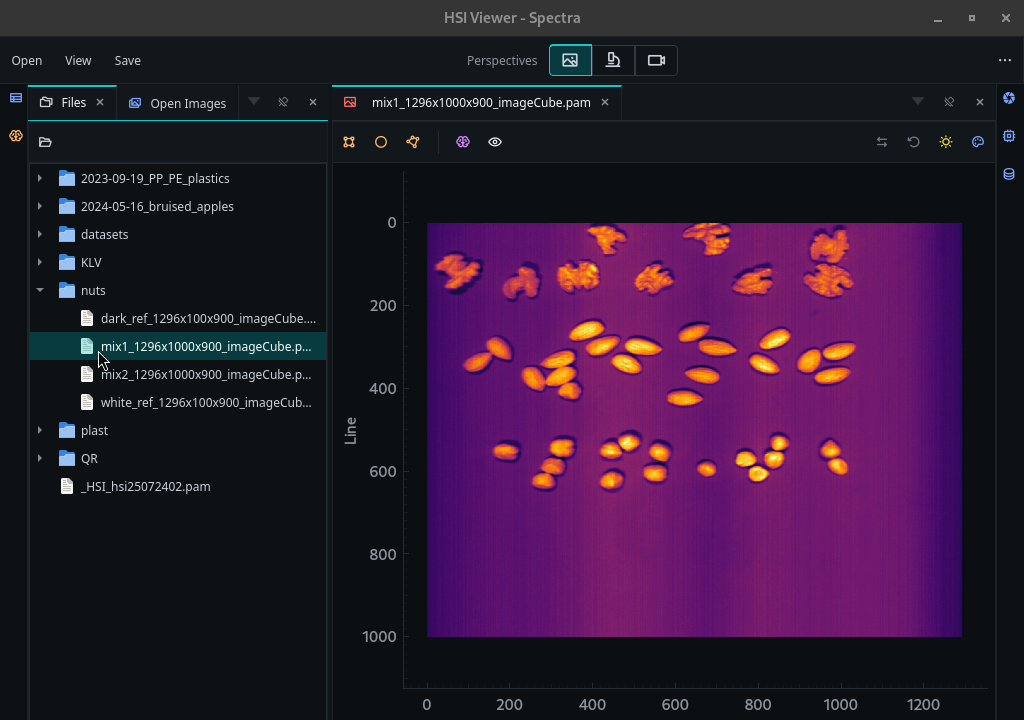Click the orange brain icon in left sidebar
Viewport: 1024px width, 720px height.
point(16,136)
